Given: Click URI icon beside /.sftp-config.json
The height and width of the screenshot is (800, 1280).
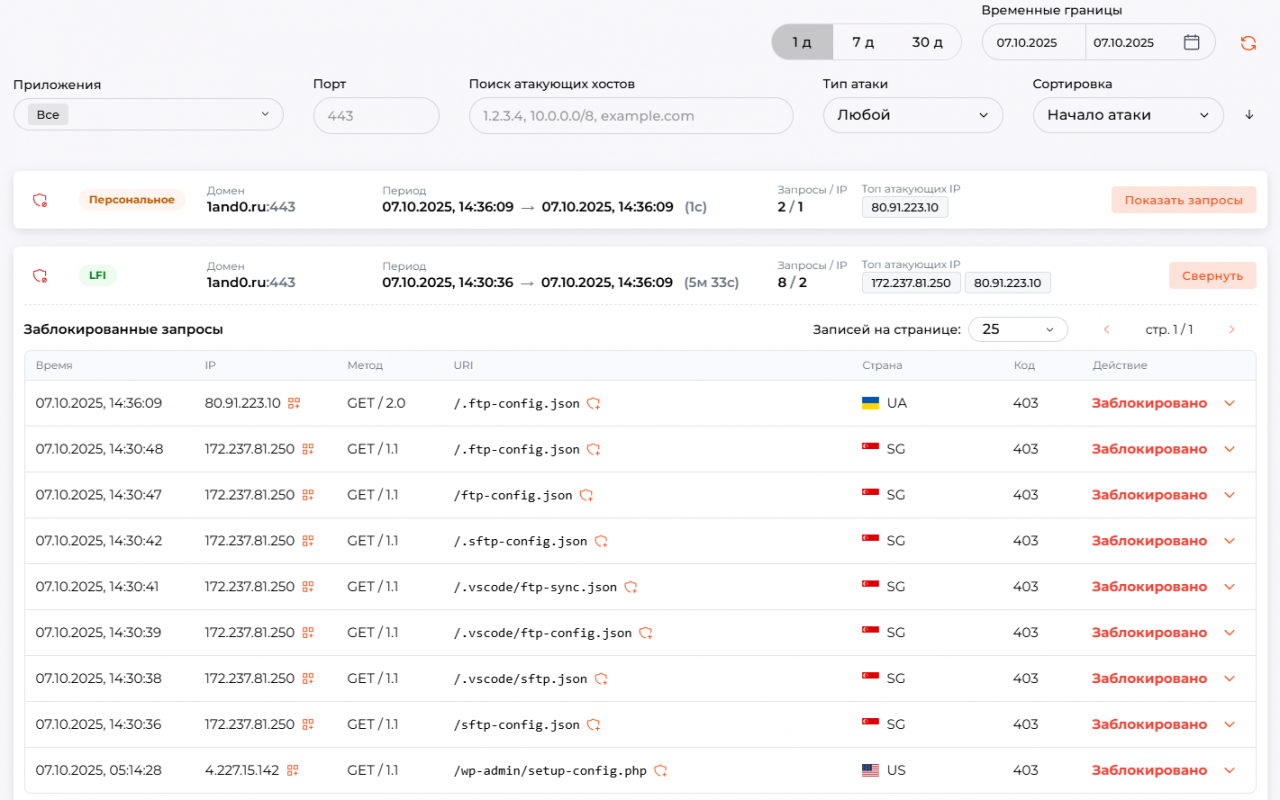Looking at the screenshot, I should click(x=601, y=542).
